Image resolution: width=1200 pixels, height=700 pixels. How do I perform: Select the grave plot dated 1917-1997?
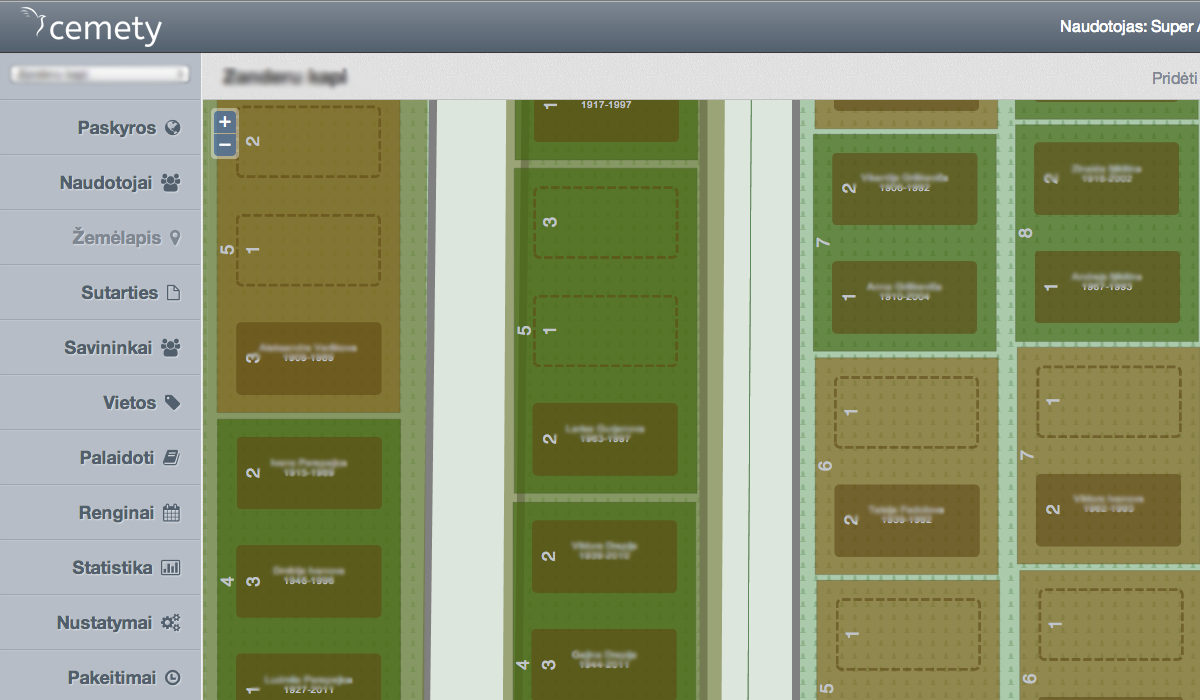tap(606, 117)
